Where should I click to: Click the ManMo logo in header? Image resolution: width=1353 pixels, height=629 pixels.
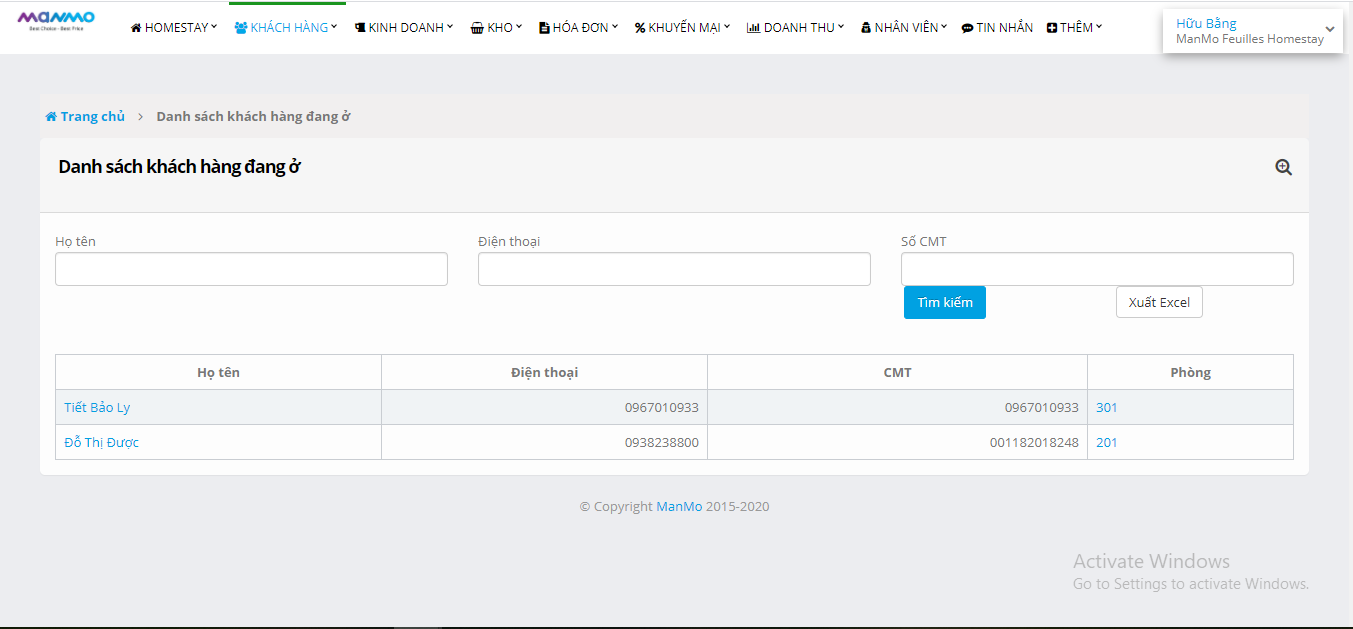pyautogui.click(x=56, y=19)
